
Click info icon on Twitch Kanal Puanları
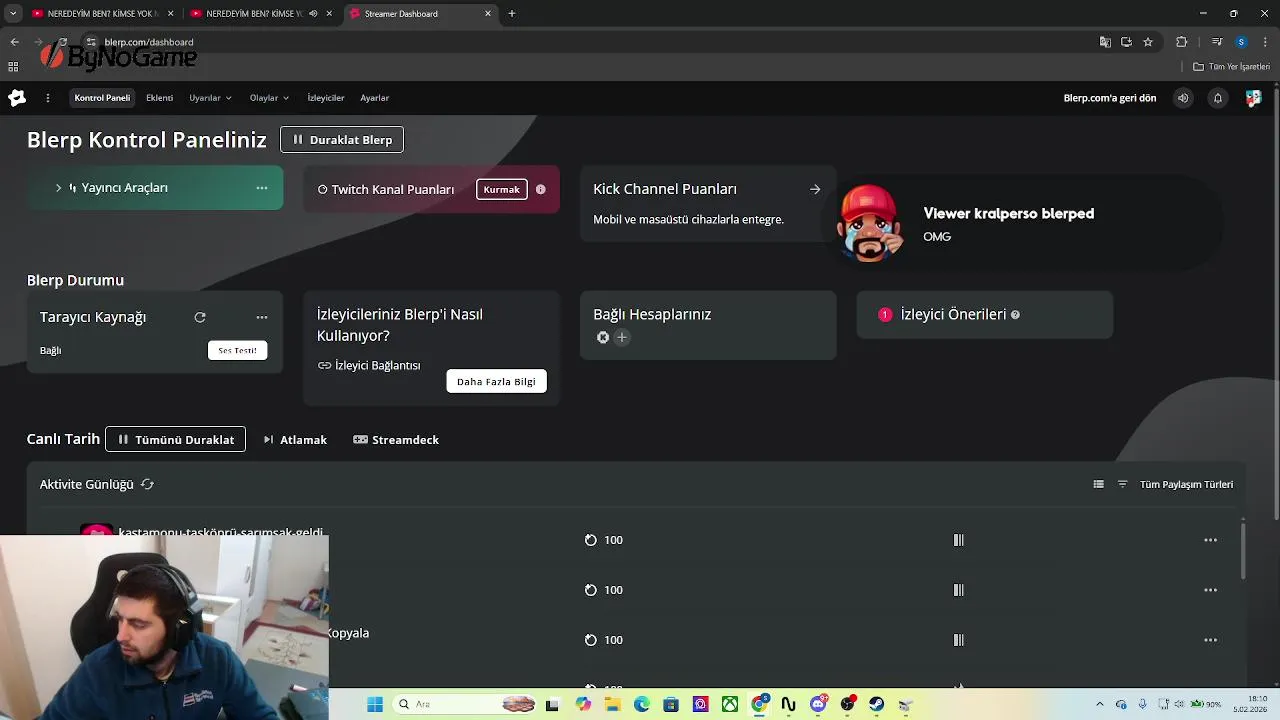coord(541,189)
